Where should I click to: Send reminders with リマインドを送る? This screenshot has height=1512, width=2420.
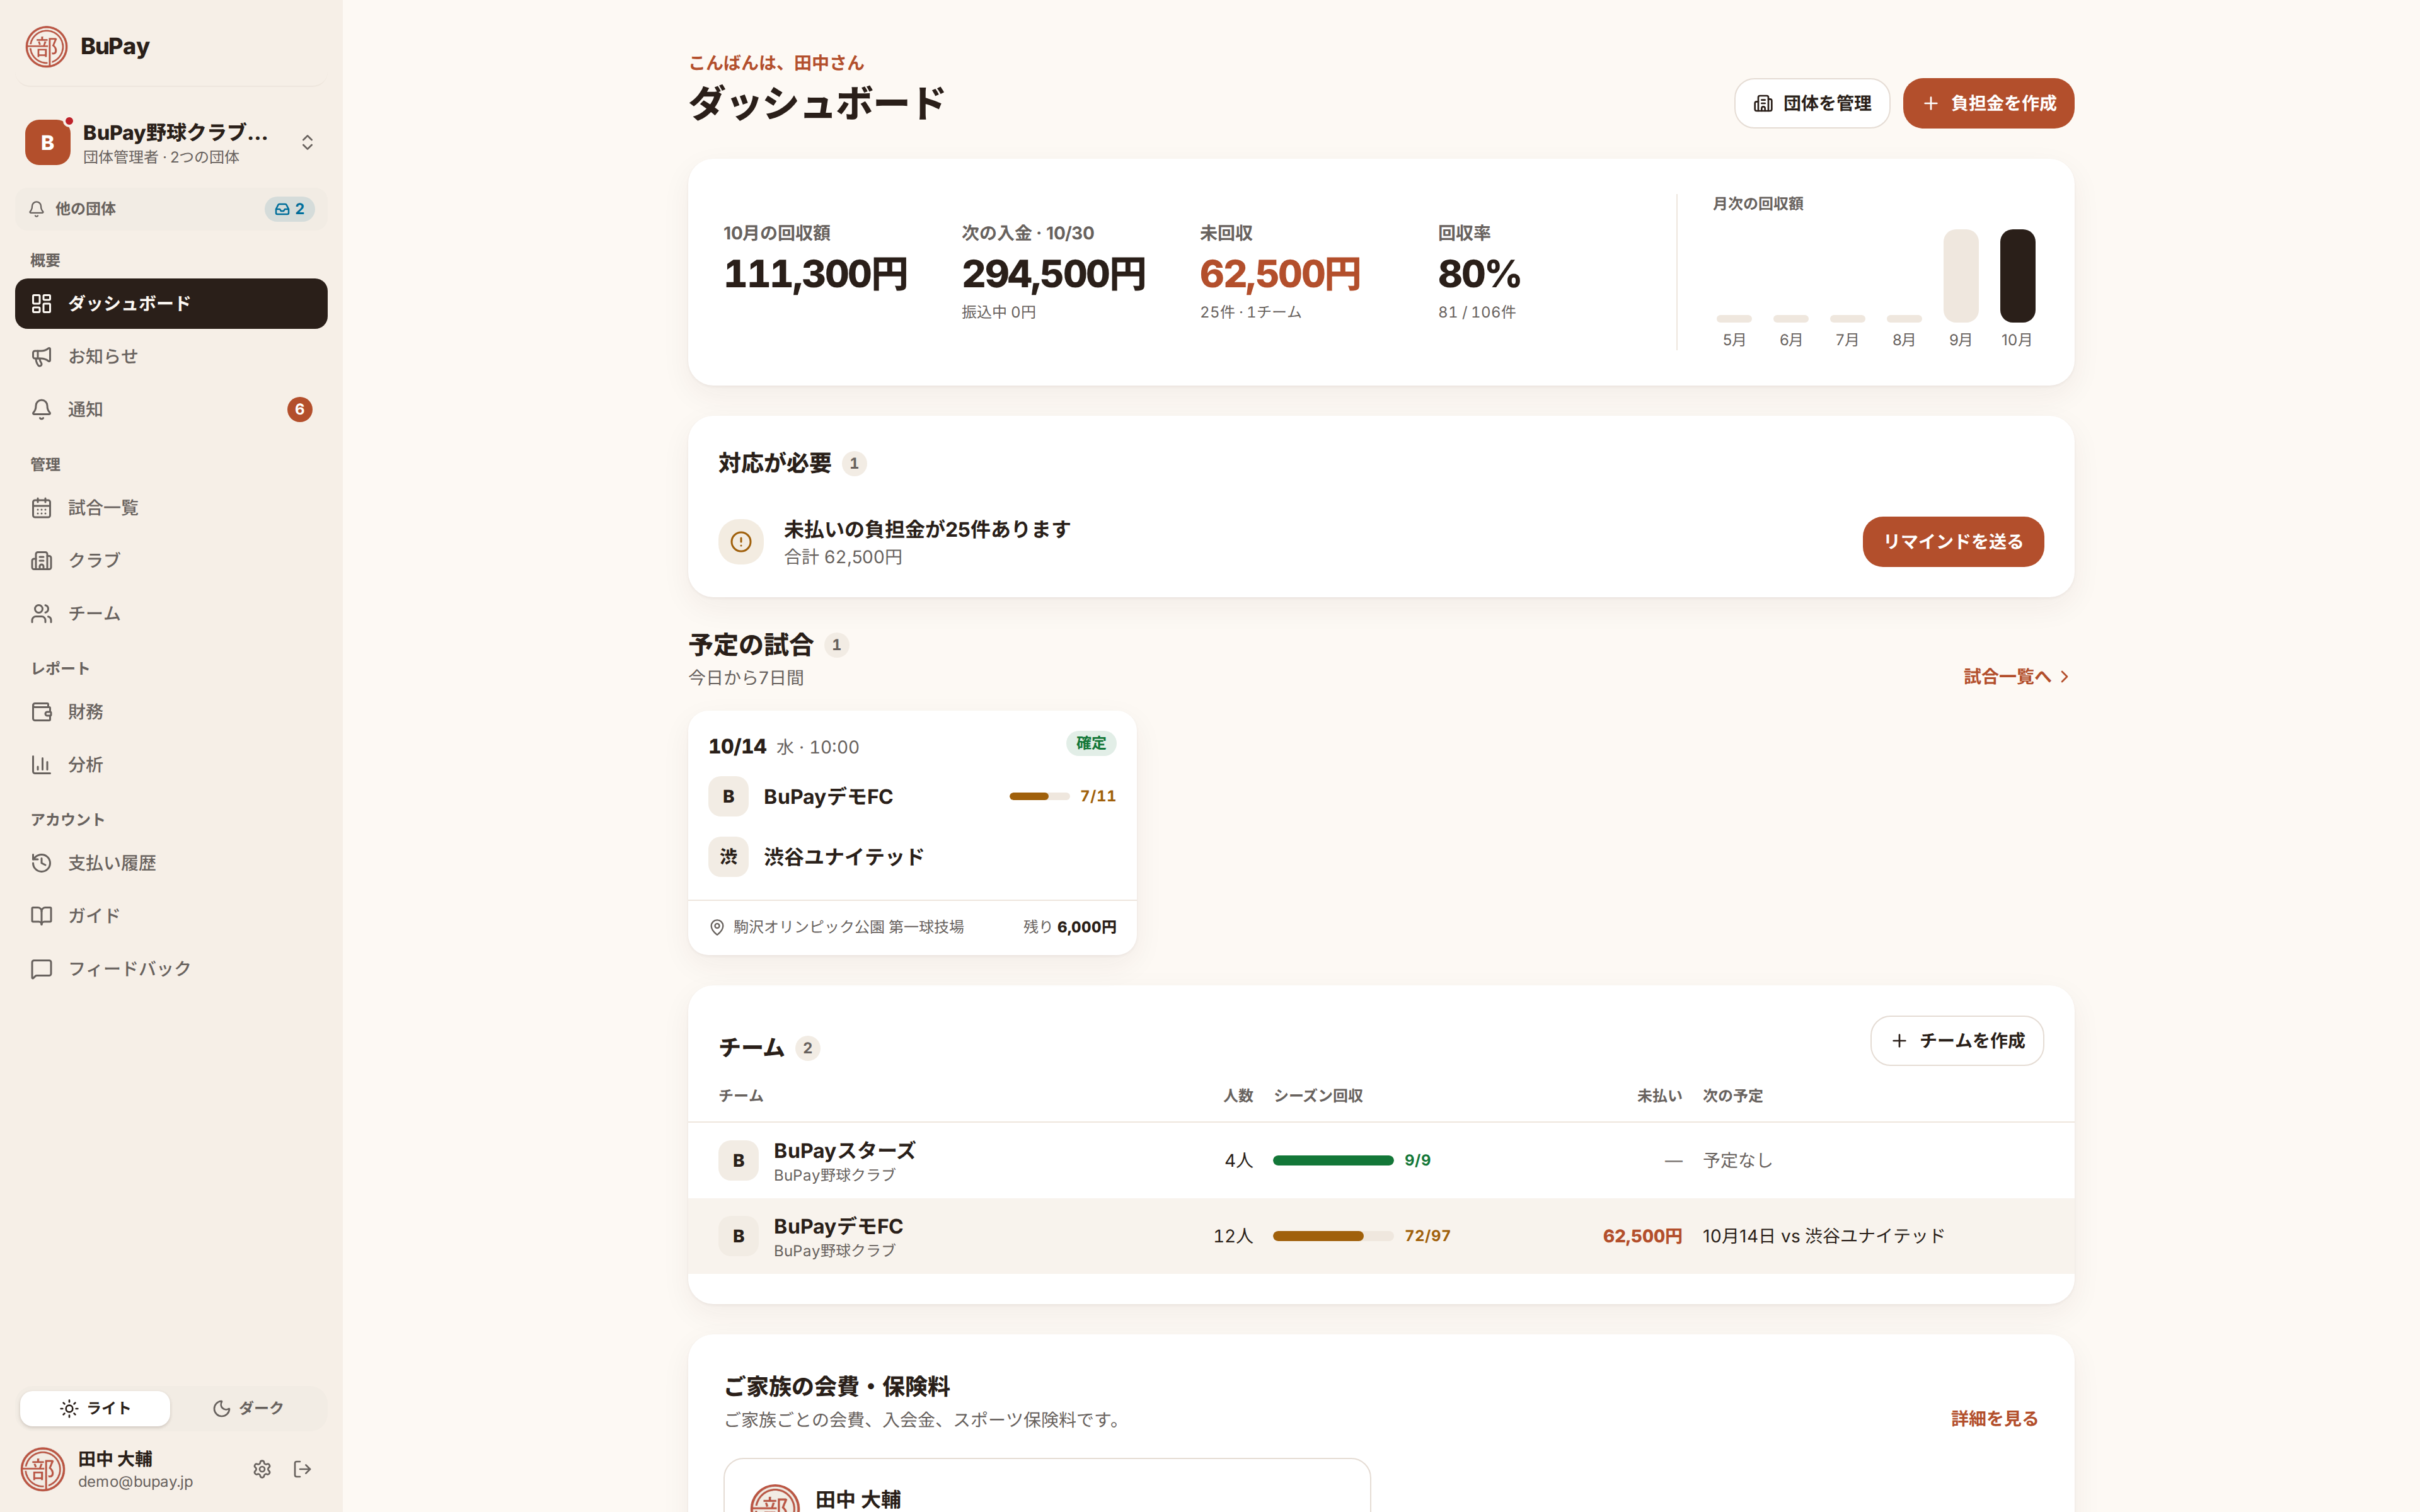point(1952,541)
